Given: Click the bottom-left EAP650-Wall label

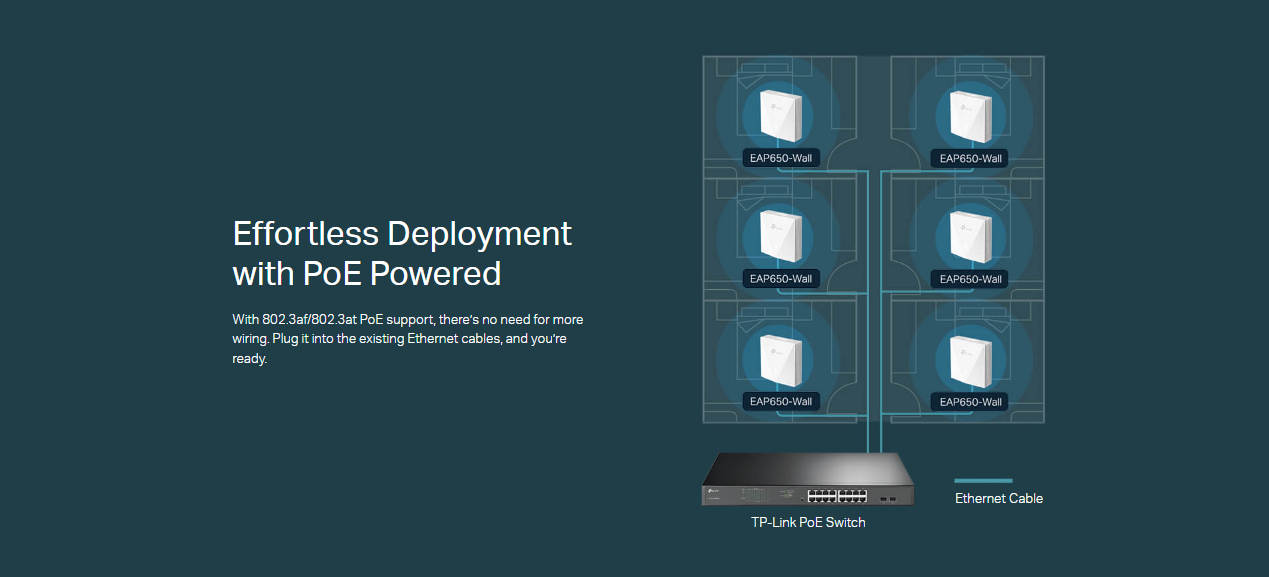Looking at the screenshot, I should [x=780, y=401].
